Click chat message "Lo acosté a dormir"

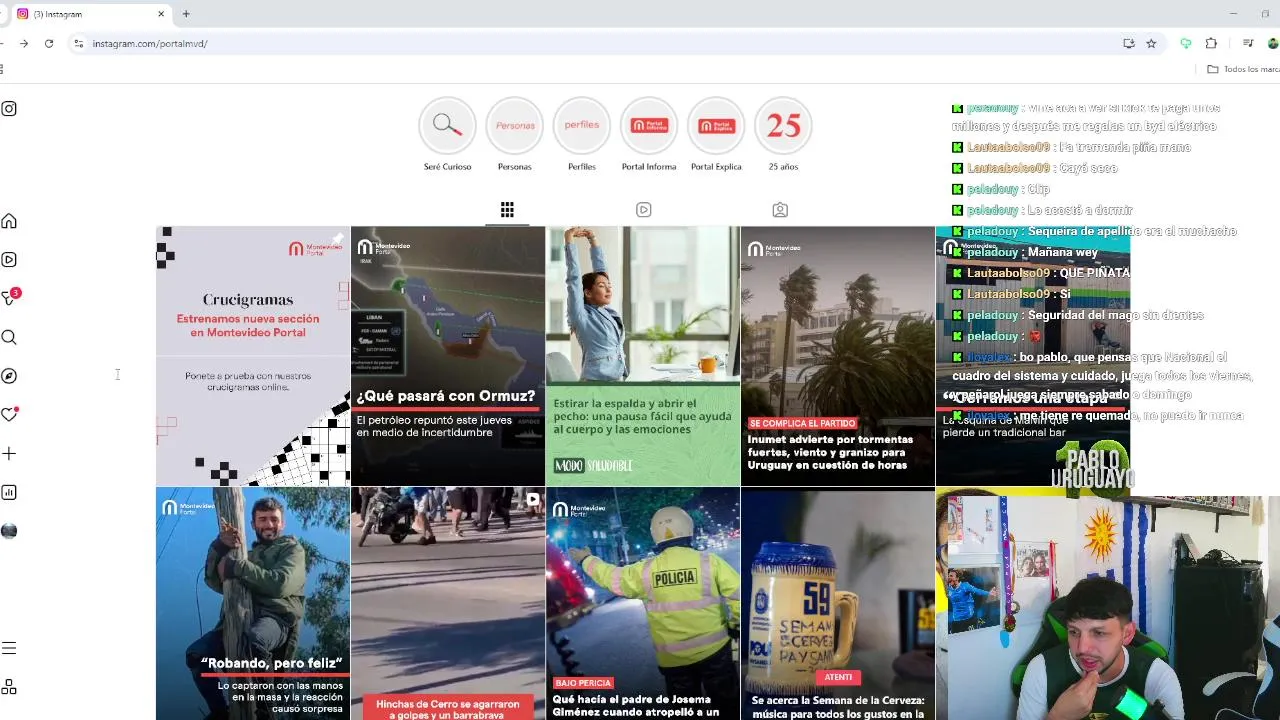[1080, 210]
